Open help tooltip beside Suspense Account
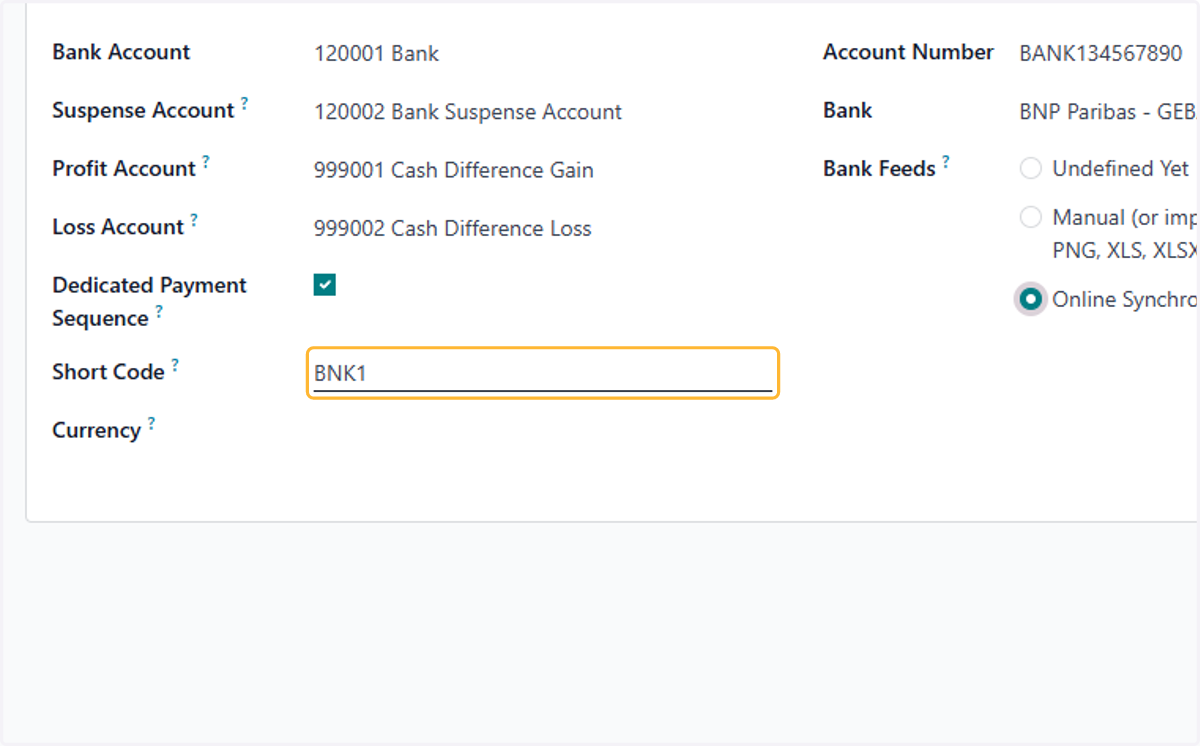This screenshot has width=1200, height=746. point(245,103)
